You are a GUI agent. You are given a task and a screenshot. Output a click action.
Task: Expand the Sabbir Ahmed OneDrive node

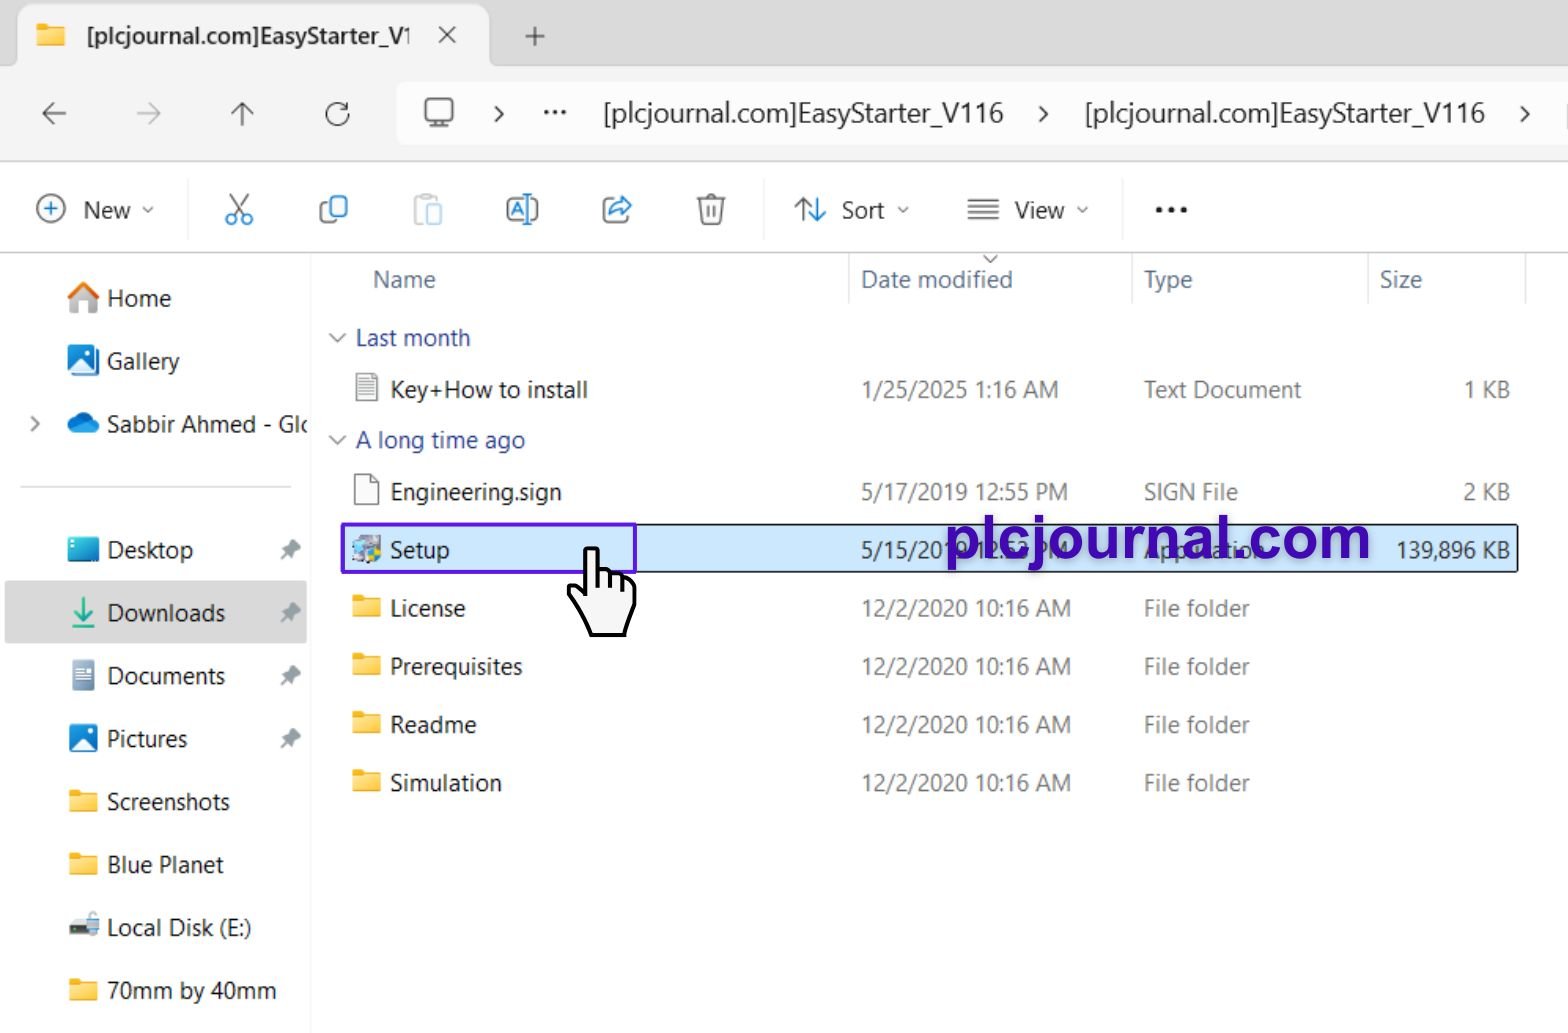[x=35, y=424]
